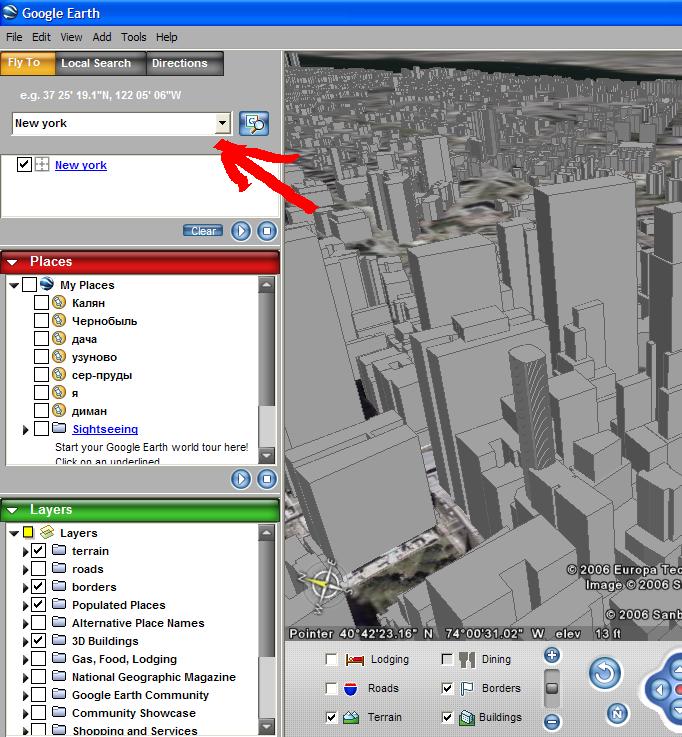Click the Lodging bed icon

(355, 660)
